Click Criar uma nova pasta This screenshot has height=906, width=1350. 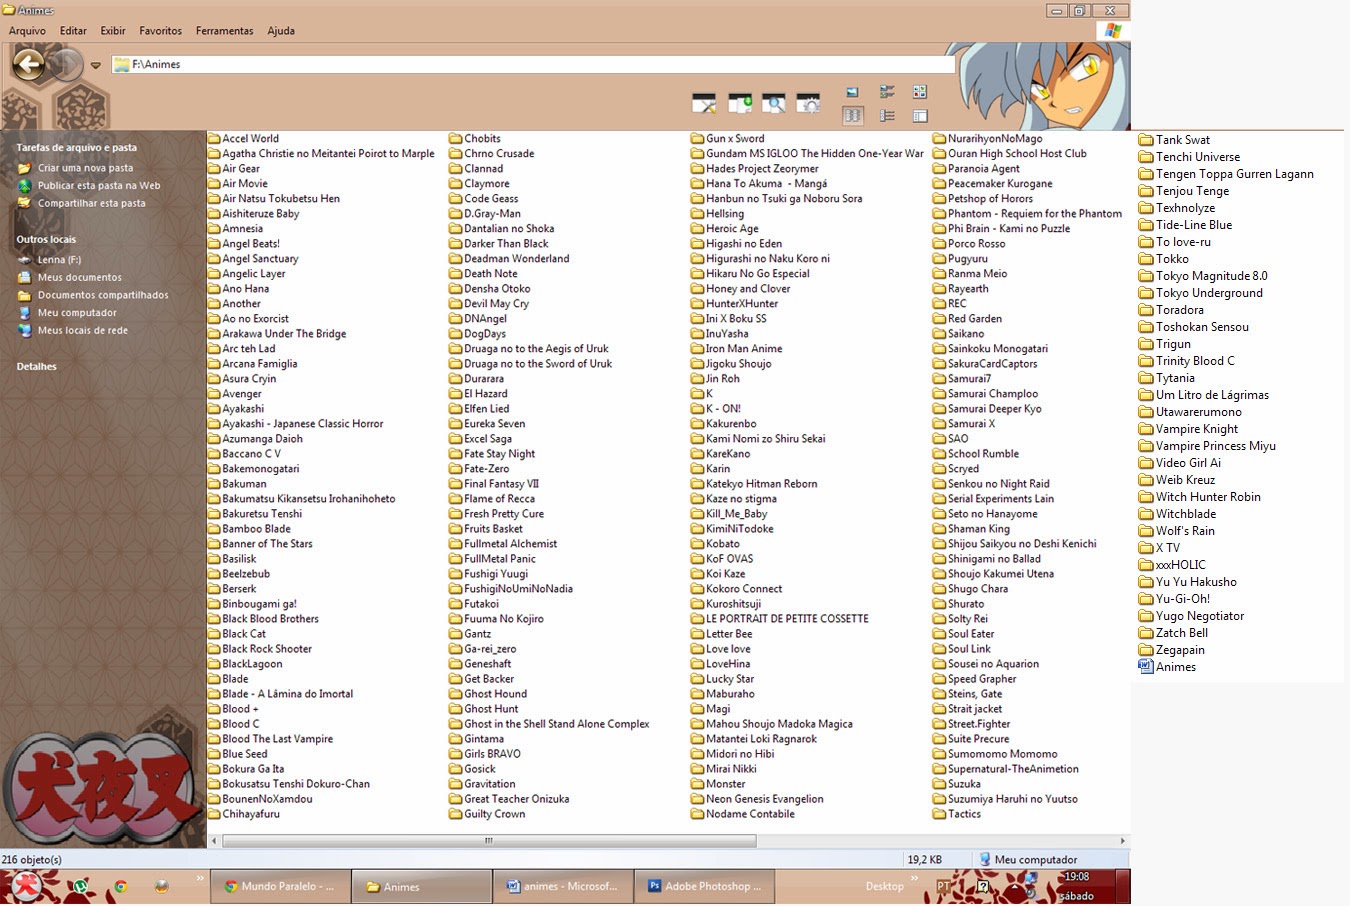(85, 168)
